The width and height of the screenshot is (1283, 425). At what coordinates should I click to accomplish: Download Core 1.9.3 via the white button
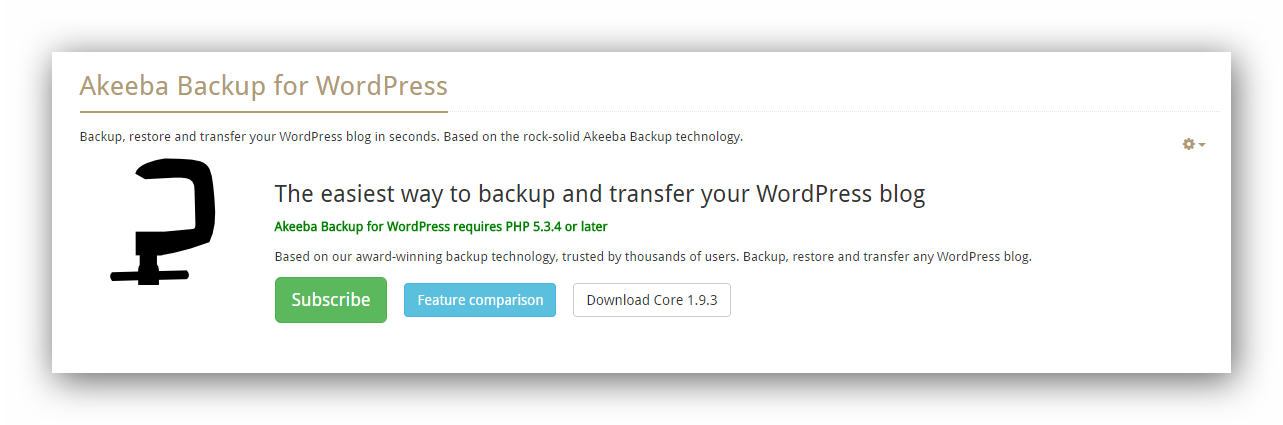click(x=651, y=300)
